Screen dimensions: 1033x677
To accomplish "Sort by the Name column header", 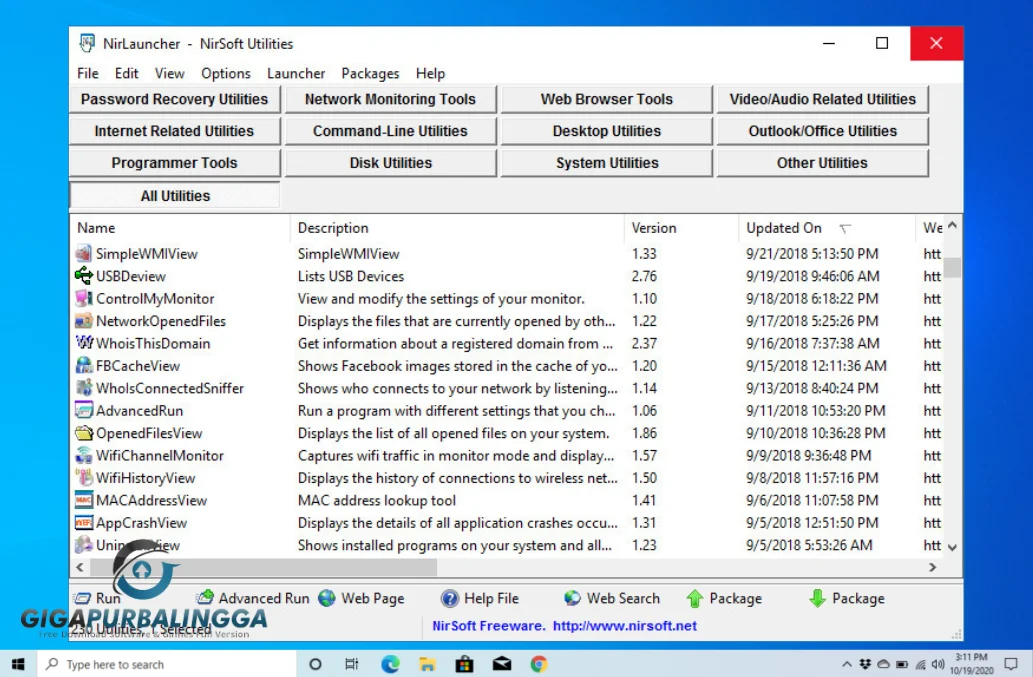I will pos(180,228).
